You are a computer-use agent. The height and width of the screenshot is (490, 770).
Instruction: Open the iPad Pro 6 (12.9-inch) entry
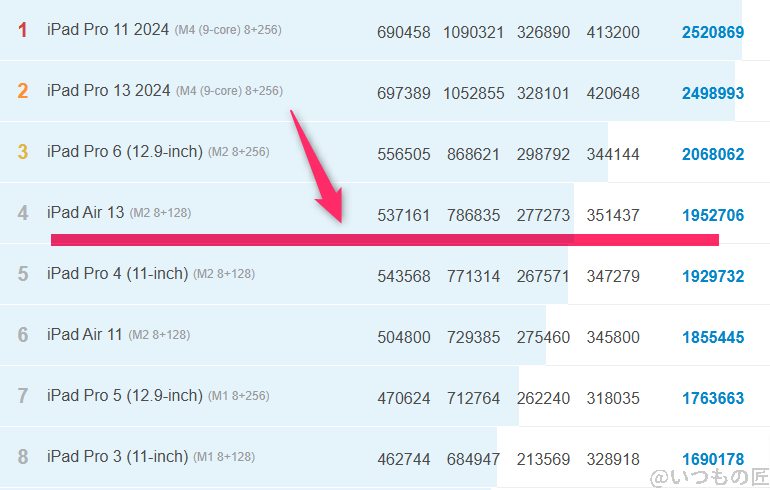(x=125, y=152)
